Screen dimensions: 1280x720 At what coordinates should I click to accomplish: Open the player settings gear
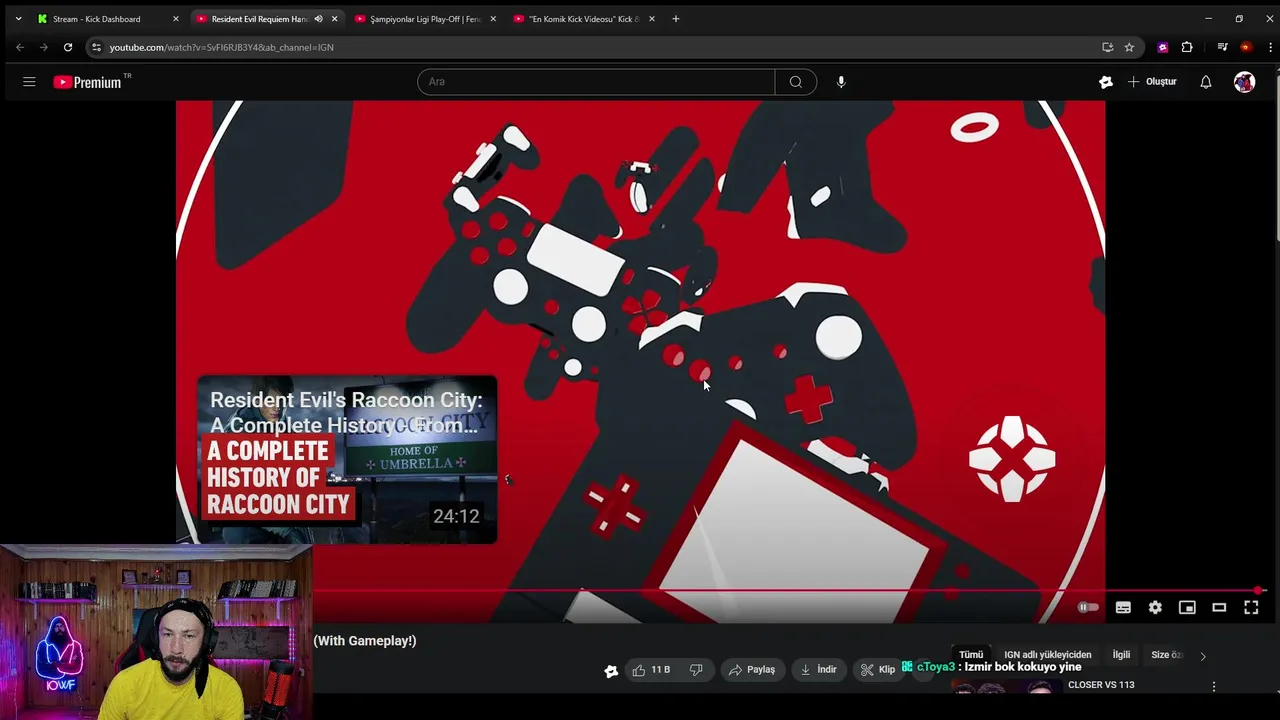pyautogui.click(x=1155, y=607)
